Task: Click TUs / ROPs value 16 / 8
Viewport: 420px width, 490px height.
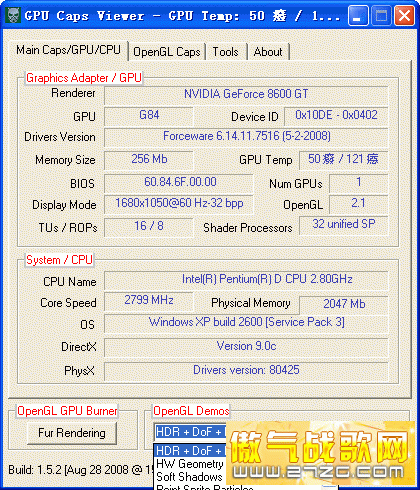Action: [x=149, y=227]
